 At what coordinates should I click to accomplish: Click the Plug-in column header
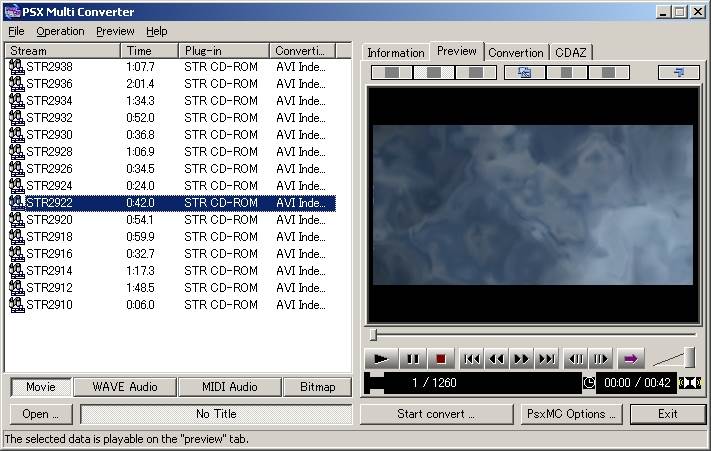coord(224,51)
